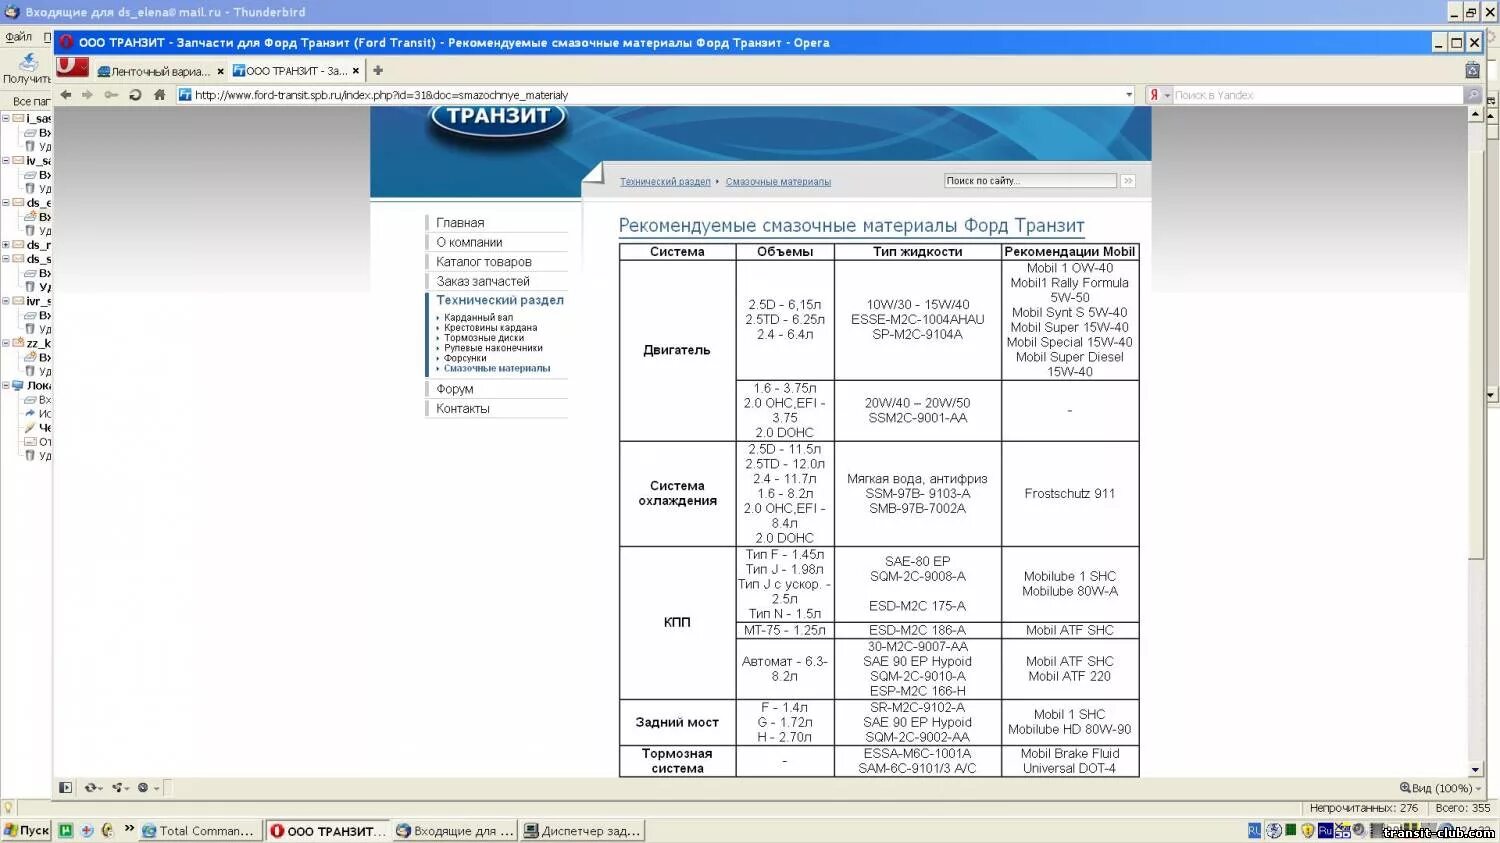Go forward with the Opera forward arrow
Screen dimensions: 1500x843
87,95
